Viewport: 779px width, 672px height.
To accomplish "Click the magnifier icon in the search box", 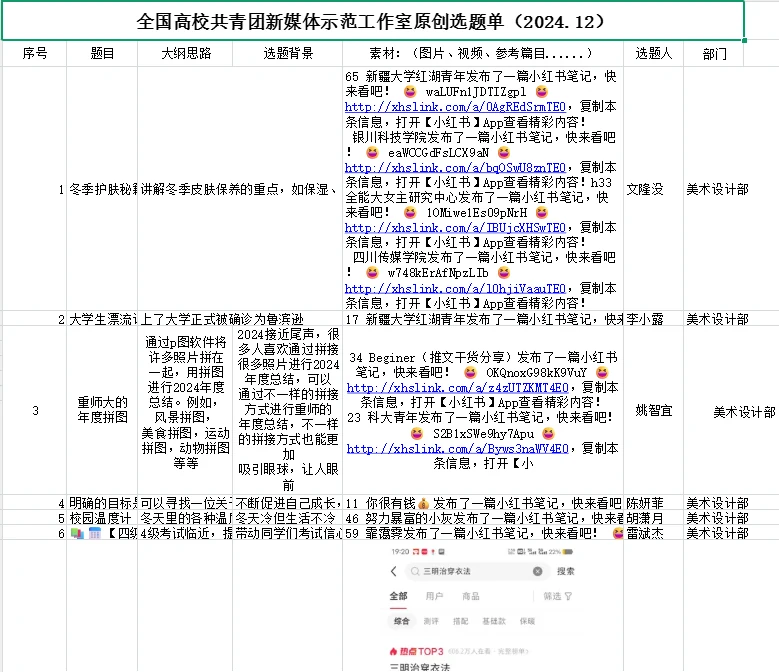I will pos(414,572).
